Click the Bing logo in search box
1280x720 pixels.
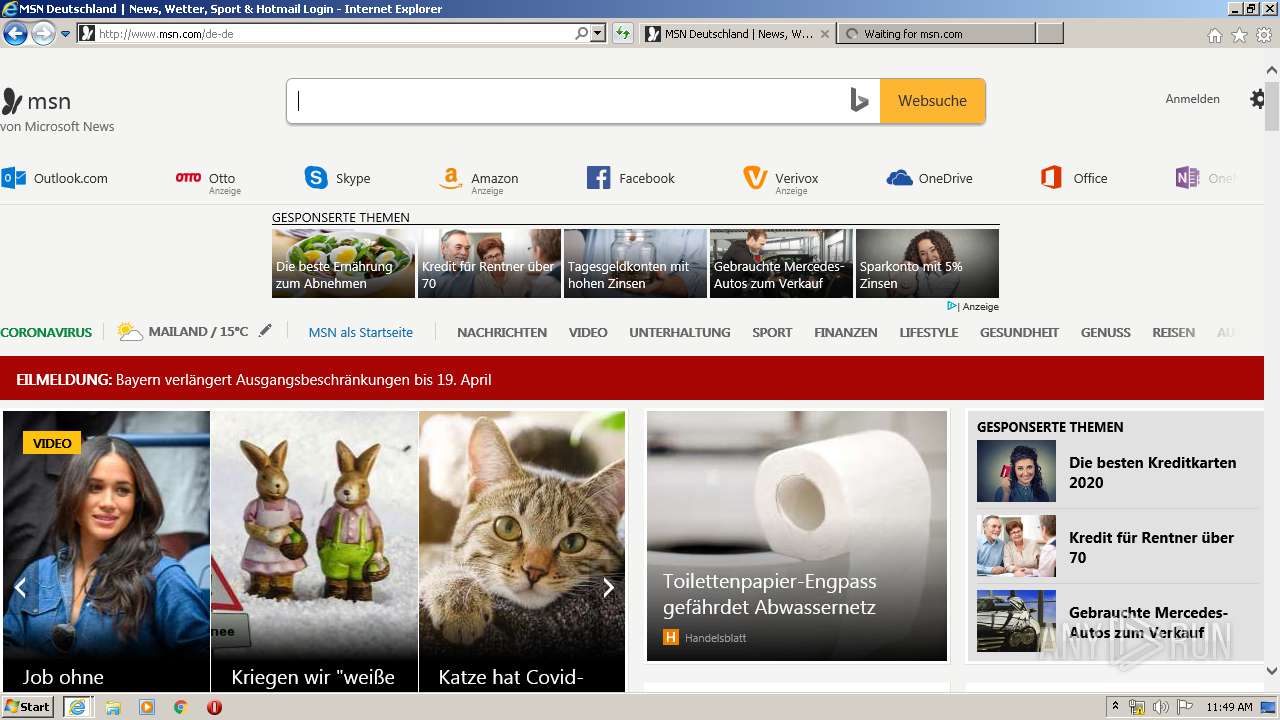(x=859, y=100)
